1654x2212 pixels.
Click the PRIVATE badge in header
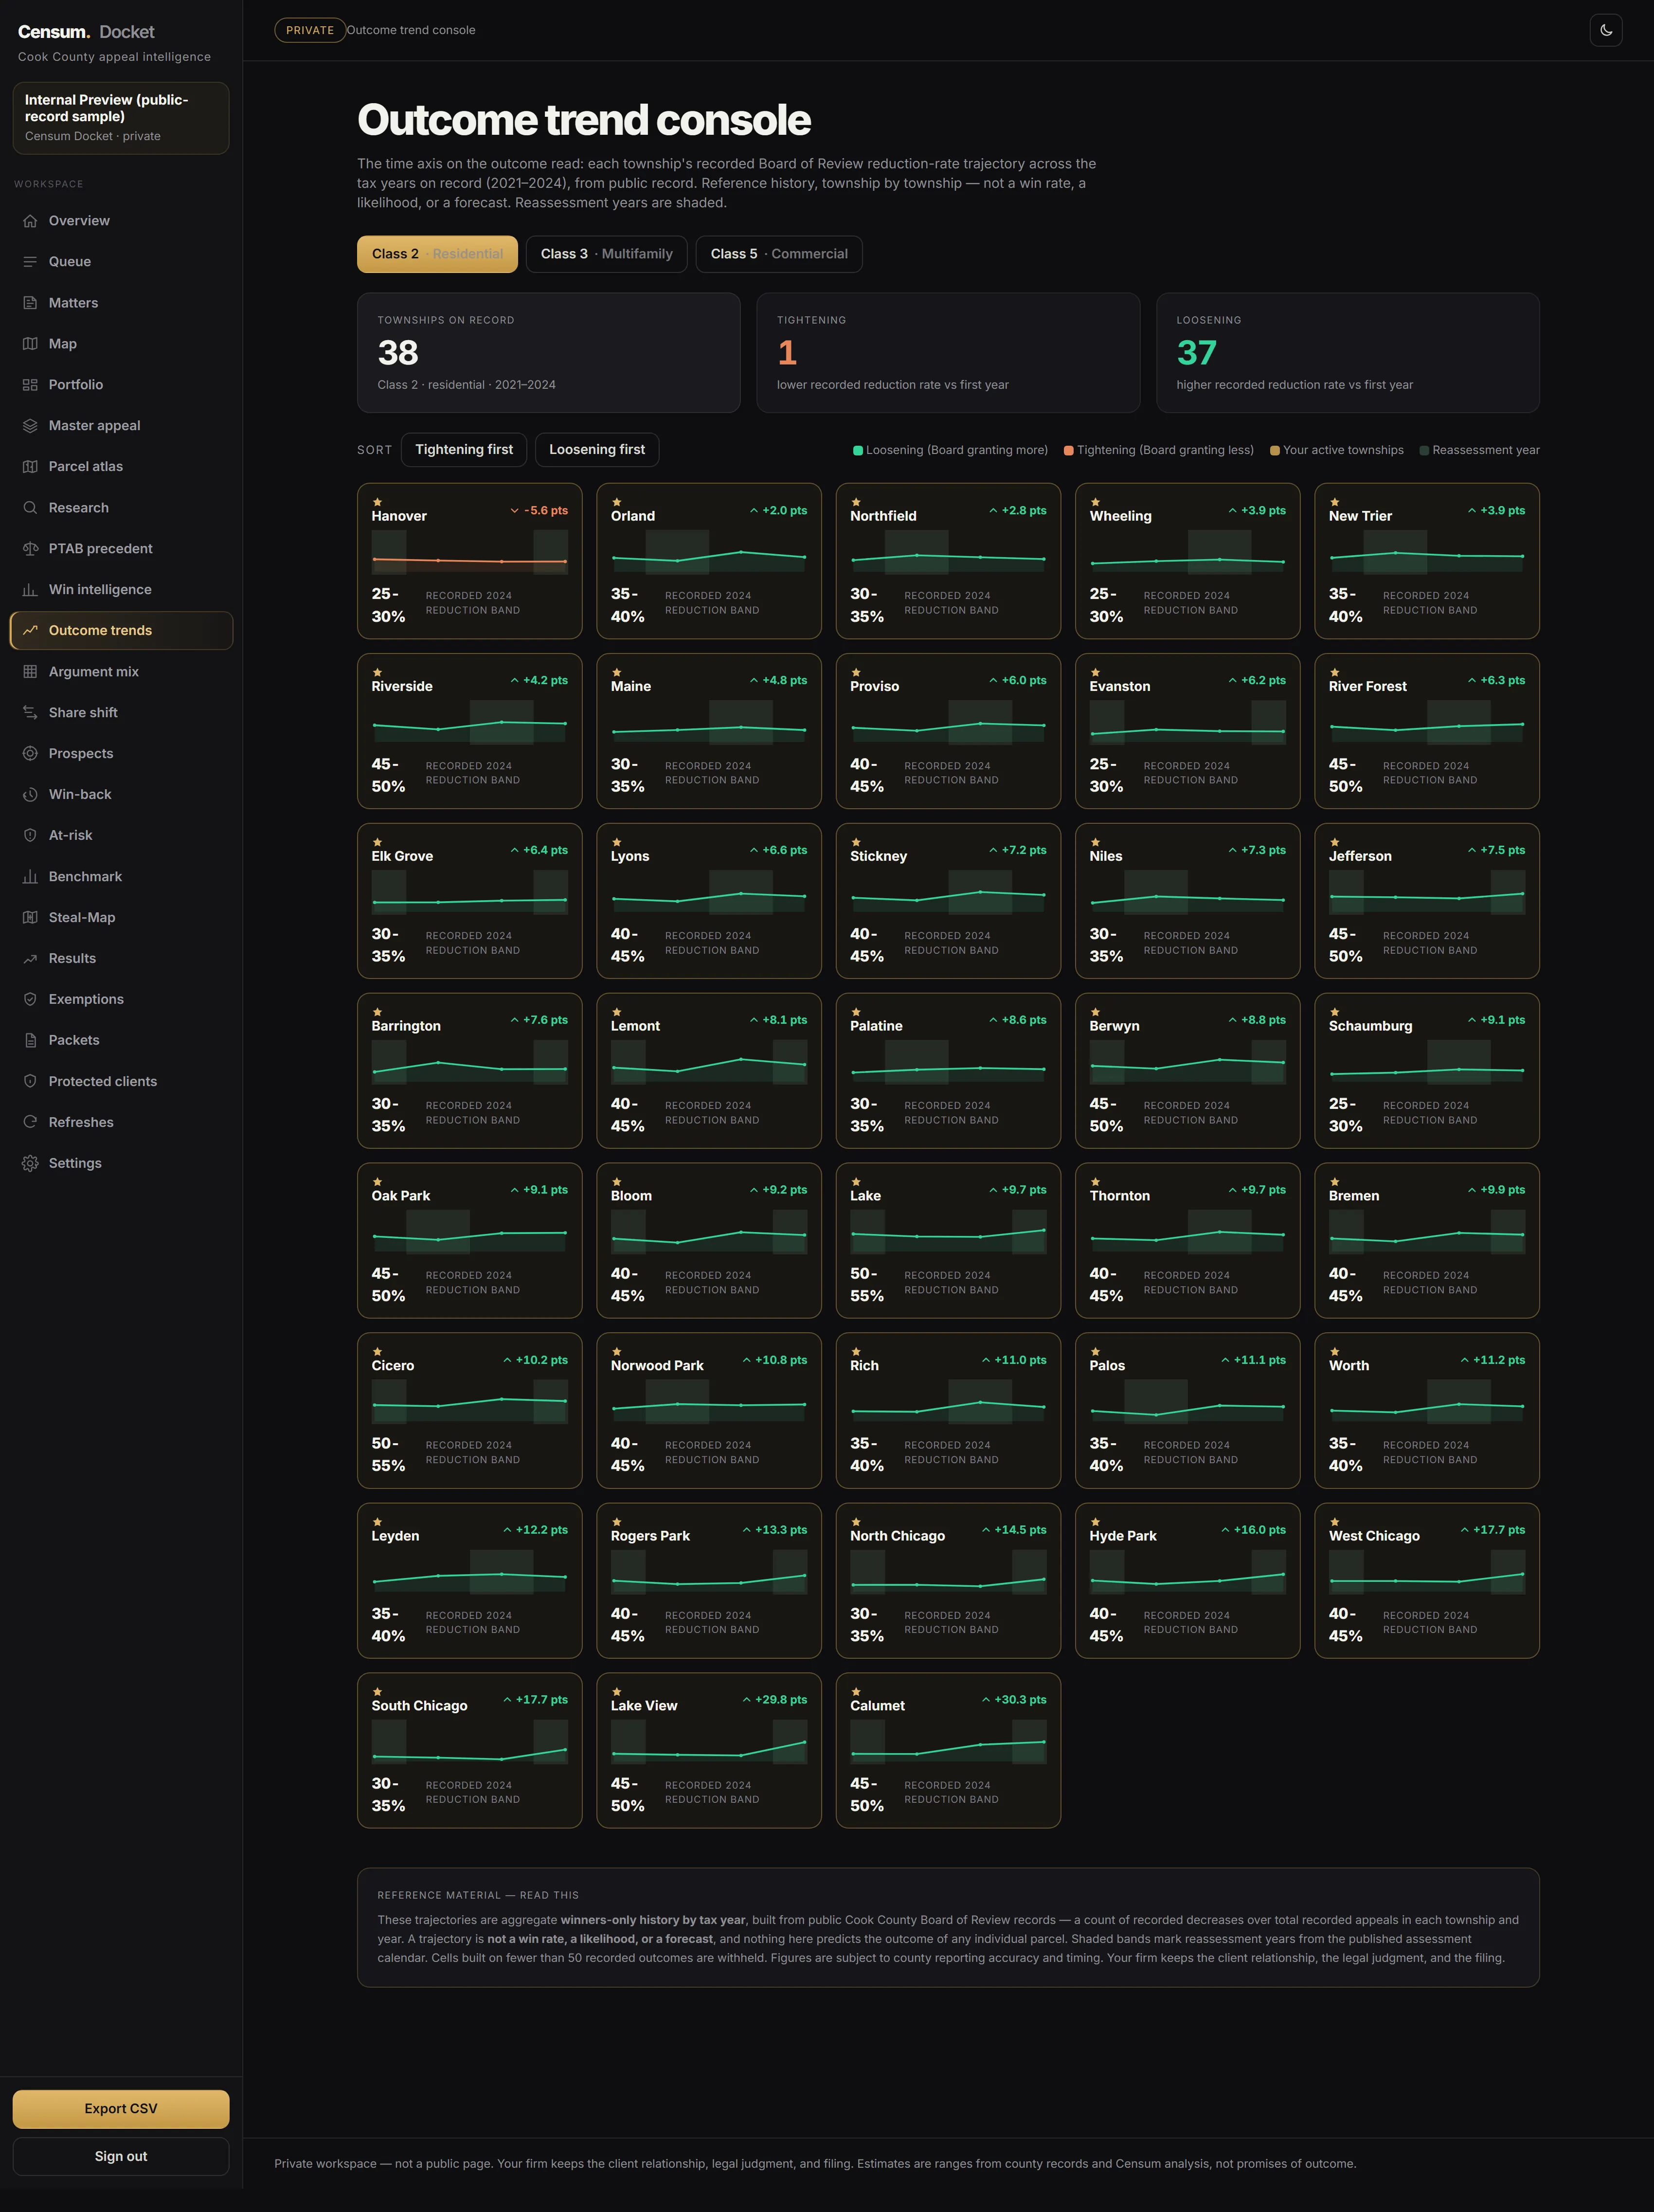pyautogui.click(x=310, y=30)
